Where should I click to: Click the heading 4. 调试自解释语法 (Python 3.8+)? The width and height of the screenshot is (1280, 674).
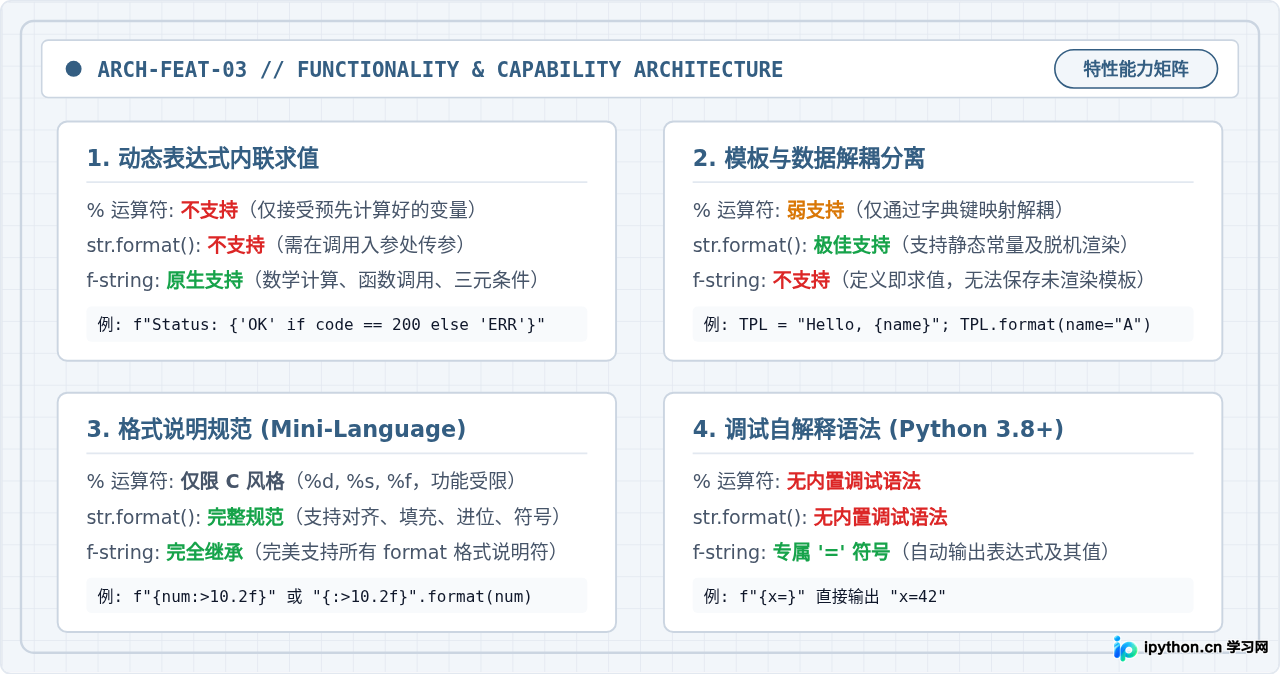coord(878,429)
